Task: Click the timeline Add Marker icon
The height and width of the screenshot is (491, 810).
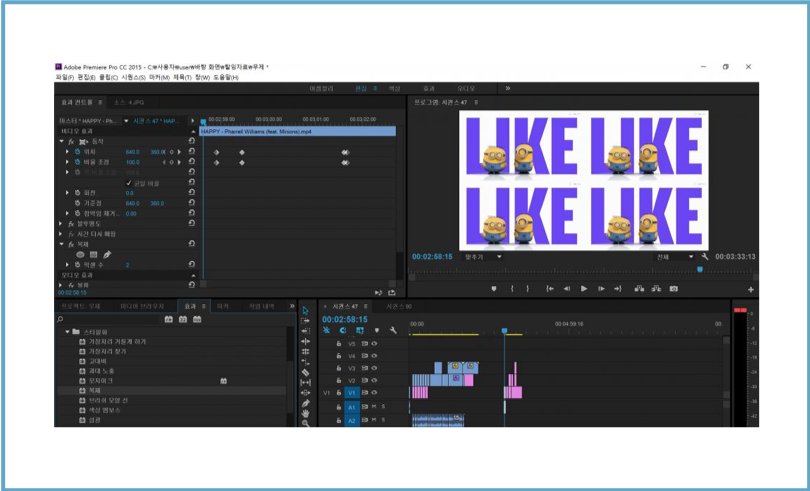Action: (377, 330)
